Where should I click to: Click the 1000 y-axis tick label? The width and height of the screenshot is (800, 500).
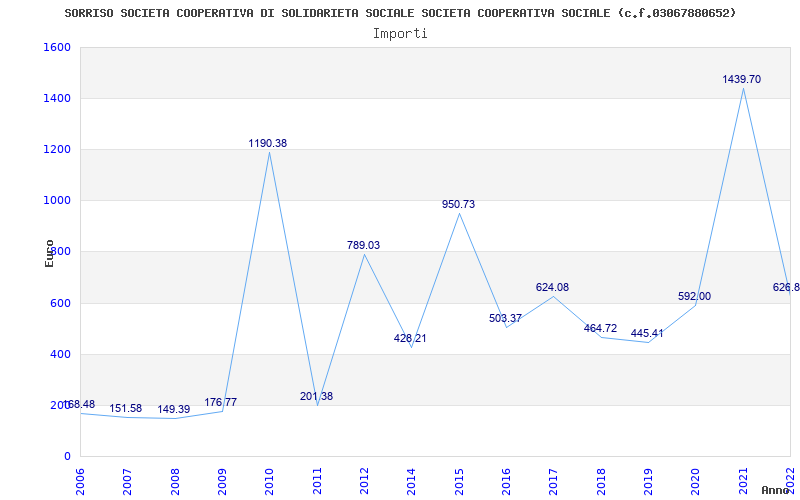point(57,201)
